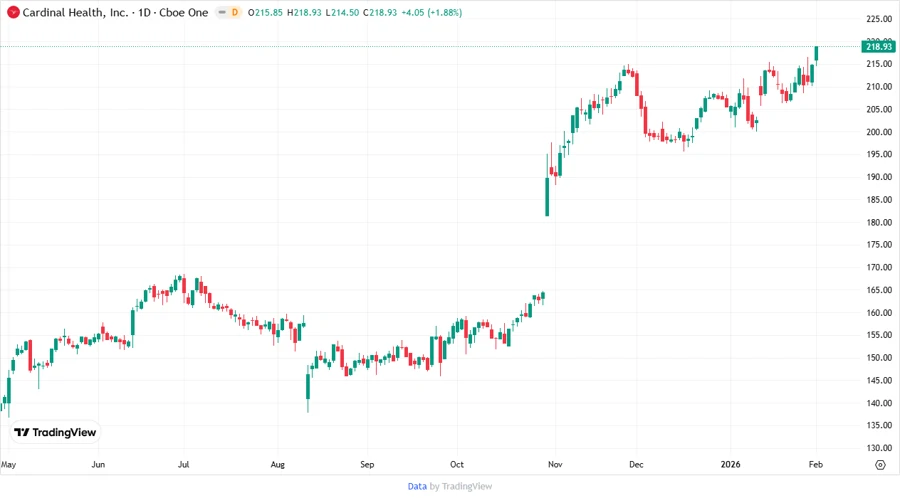This screenshot has height=498, width=900.
Task: Click the Jun label on time axis
Action: [x=98, y=464]
